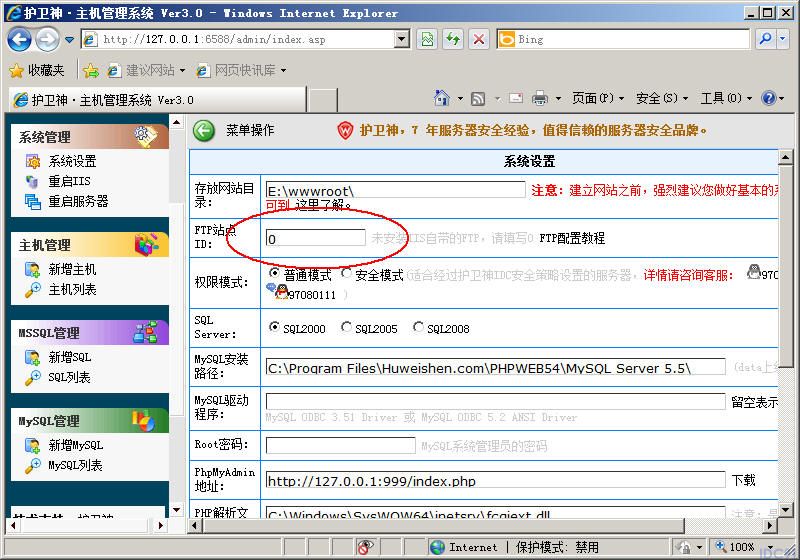This screenshot has height=560, width=800.
Task: Open the 页面(P) menu
Action: [x=598, y=97]
